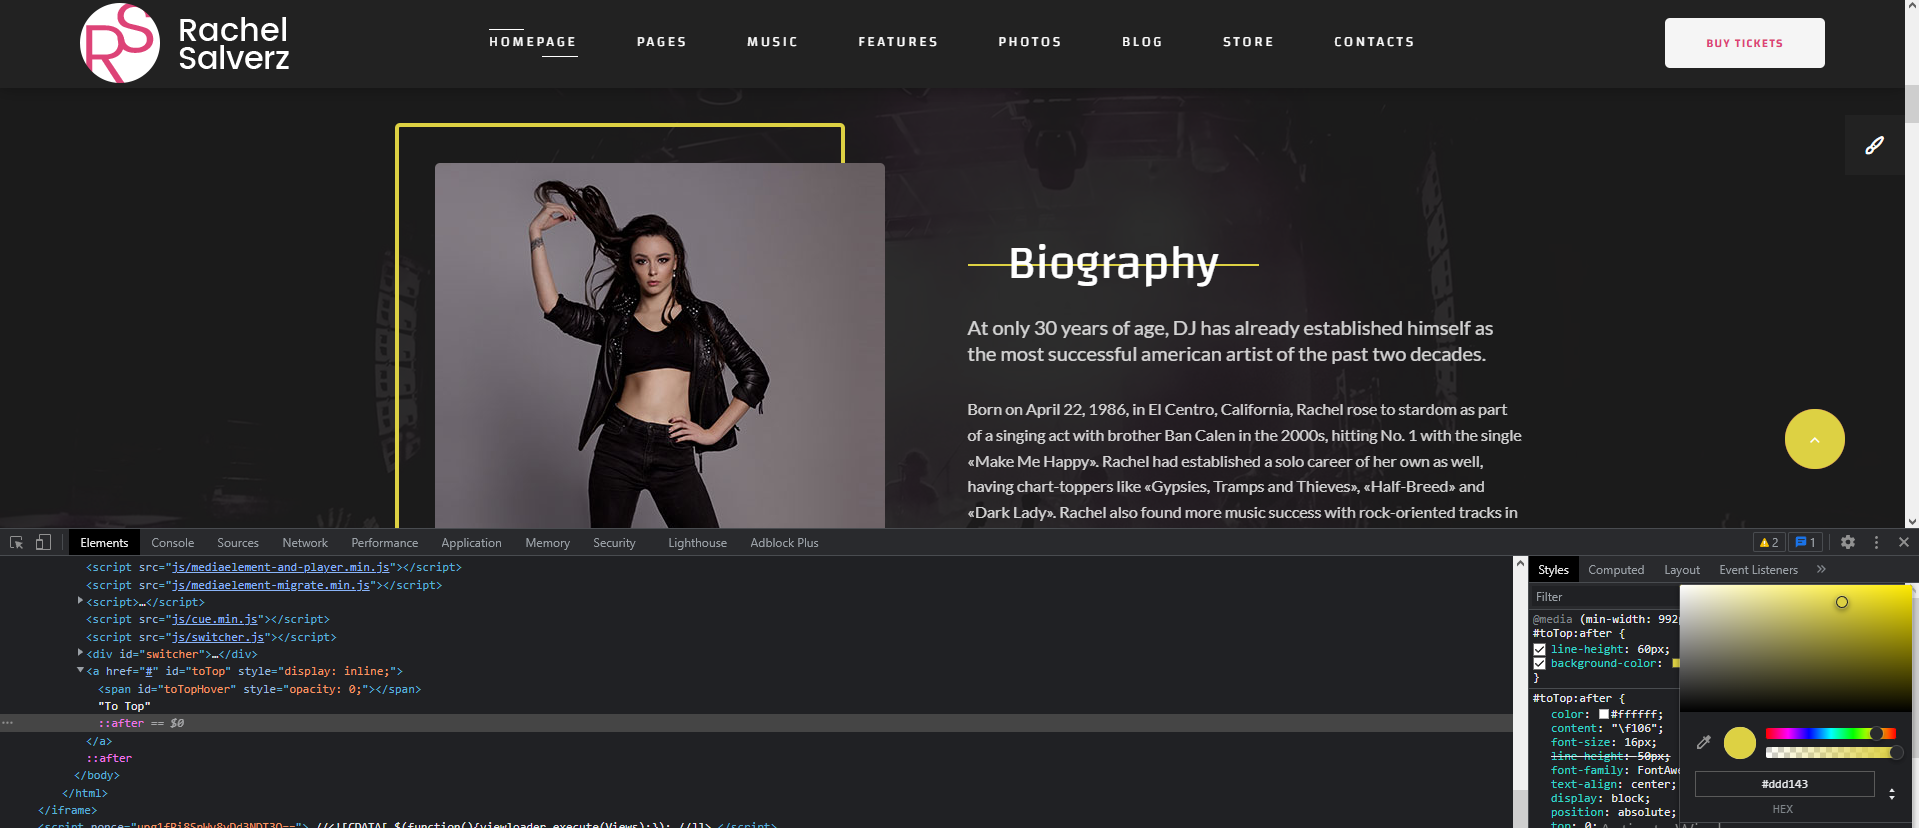Click the yellow scroll-to-top circle
The height and width of the screenshot is (828, 1919).
[1814, 439]
